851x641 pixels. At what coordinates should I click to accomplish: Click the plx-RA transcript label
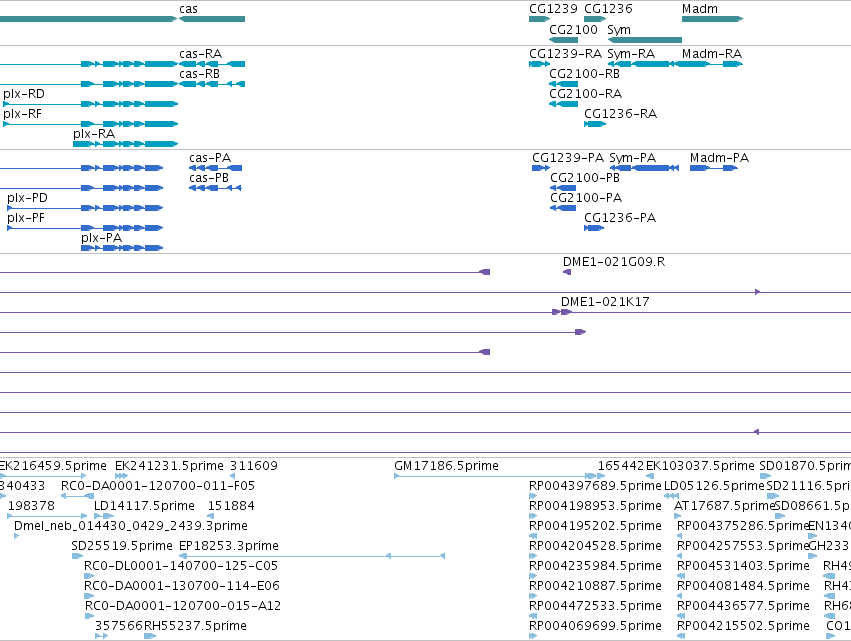pyautogui.click(x=94, y=134)
